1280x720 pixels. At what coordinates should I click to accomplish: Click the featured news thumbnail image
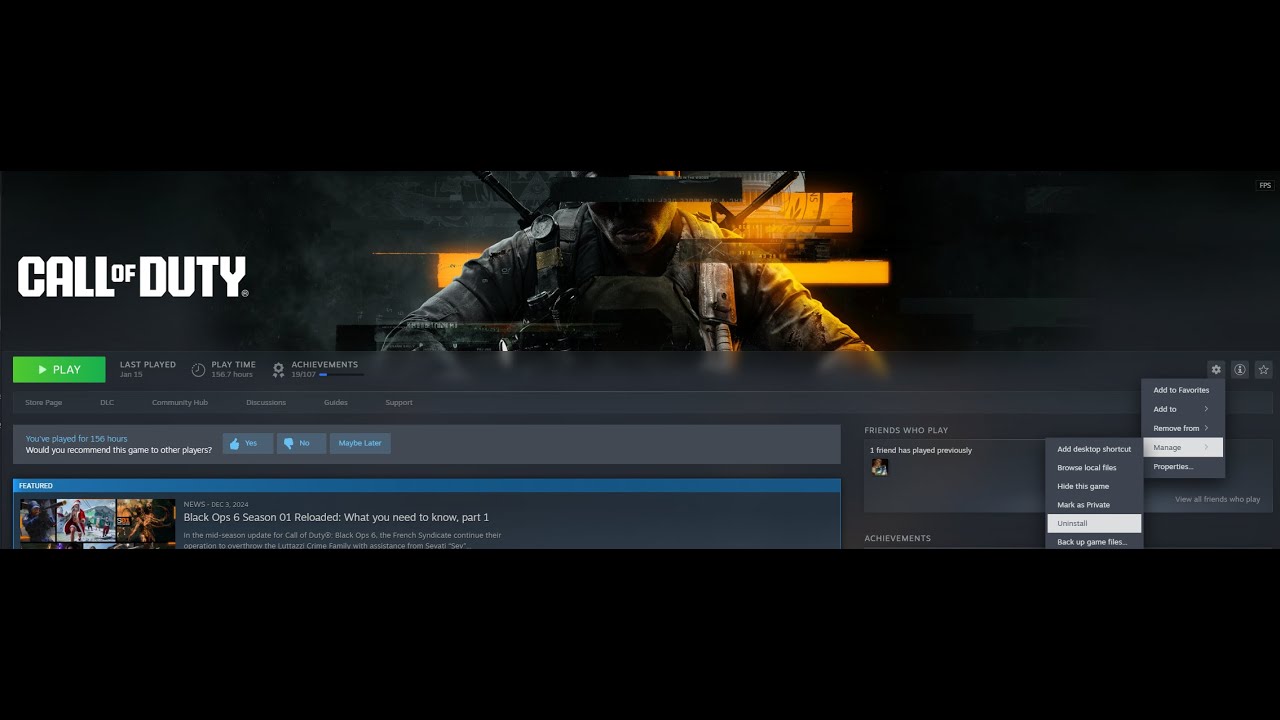pos(98,523)
